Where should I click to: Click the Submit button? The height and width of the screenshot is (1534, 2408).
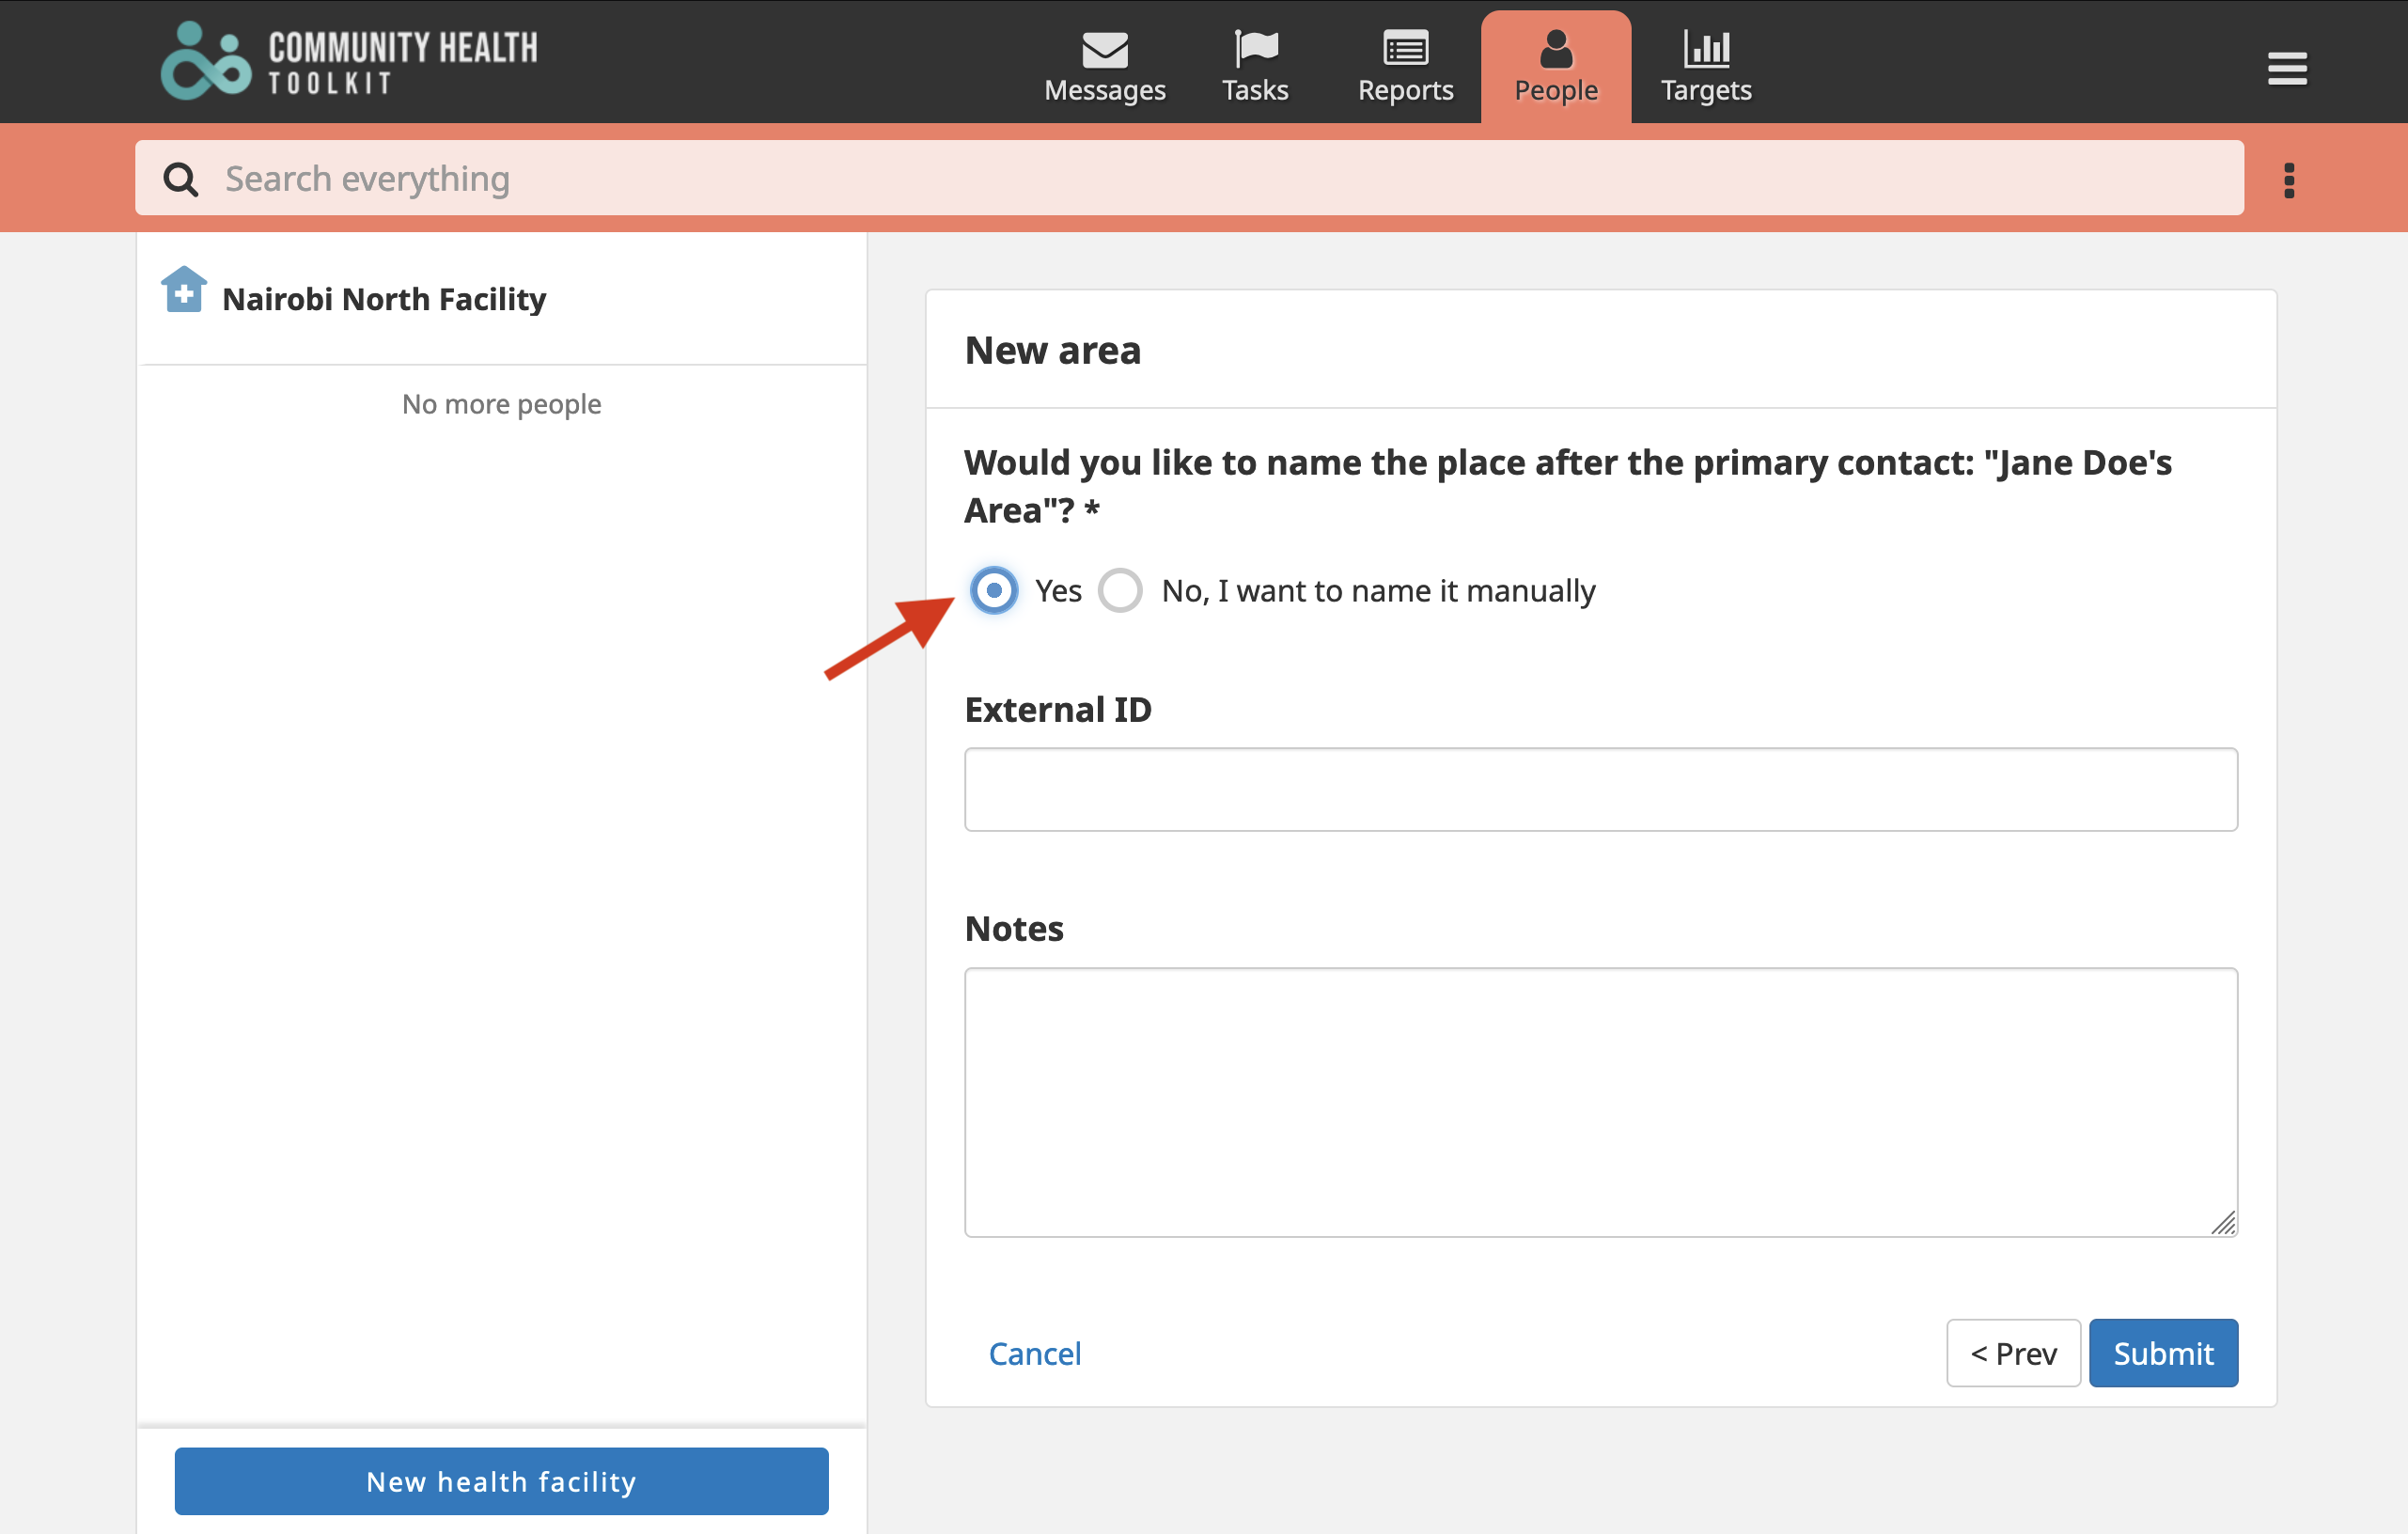coord(2162,1353)
